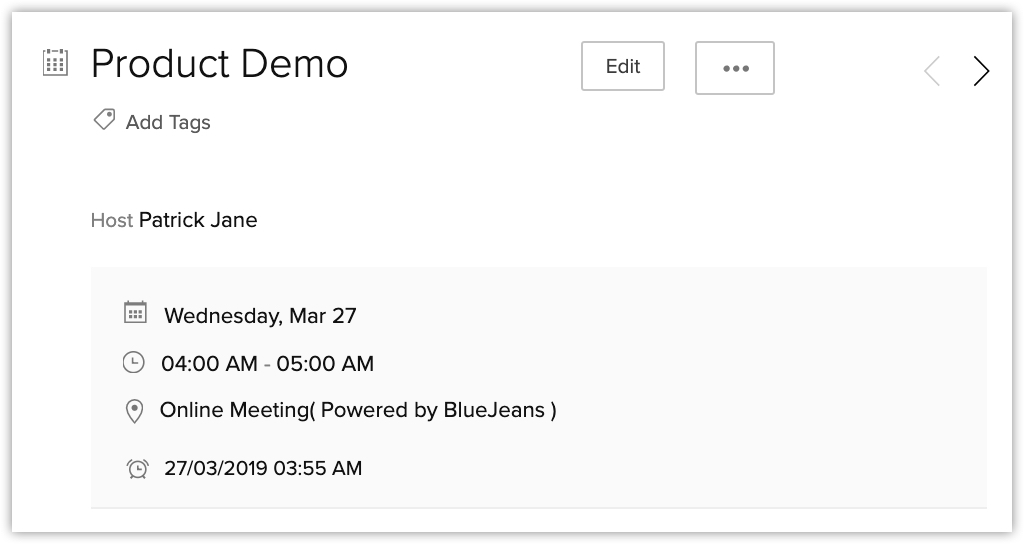The height and width of the screenshot is (544, 1024).
Task: Click the 04:00 AM start time
Action: coord(209,364)
